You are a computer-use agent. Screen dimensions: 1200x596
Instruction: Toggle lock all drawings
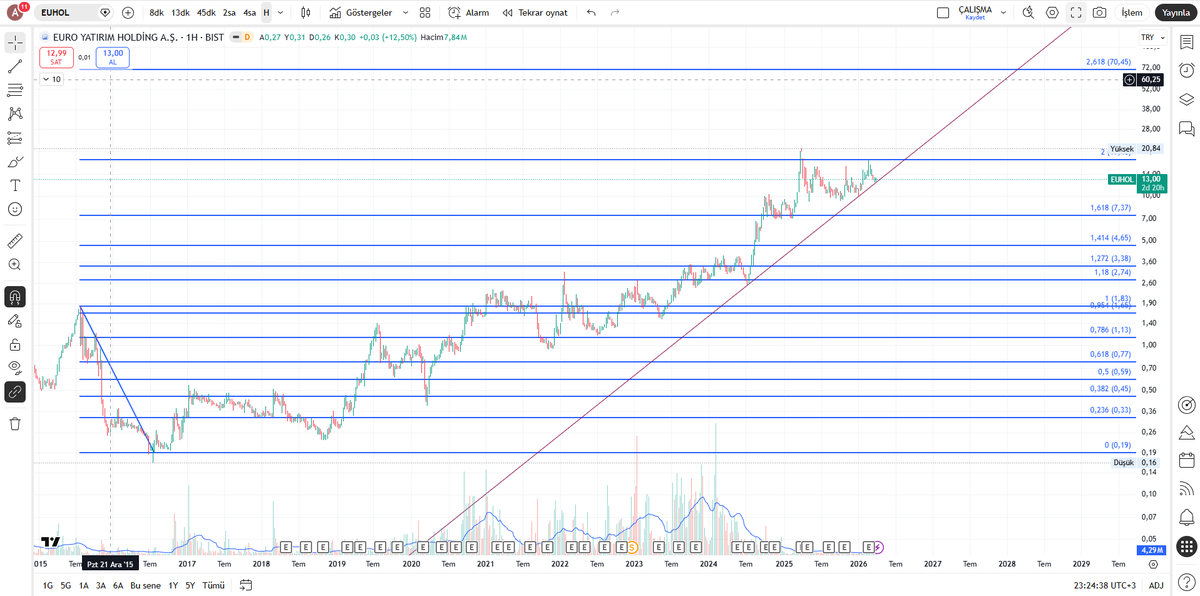point(15,345)
